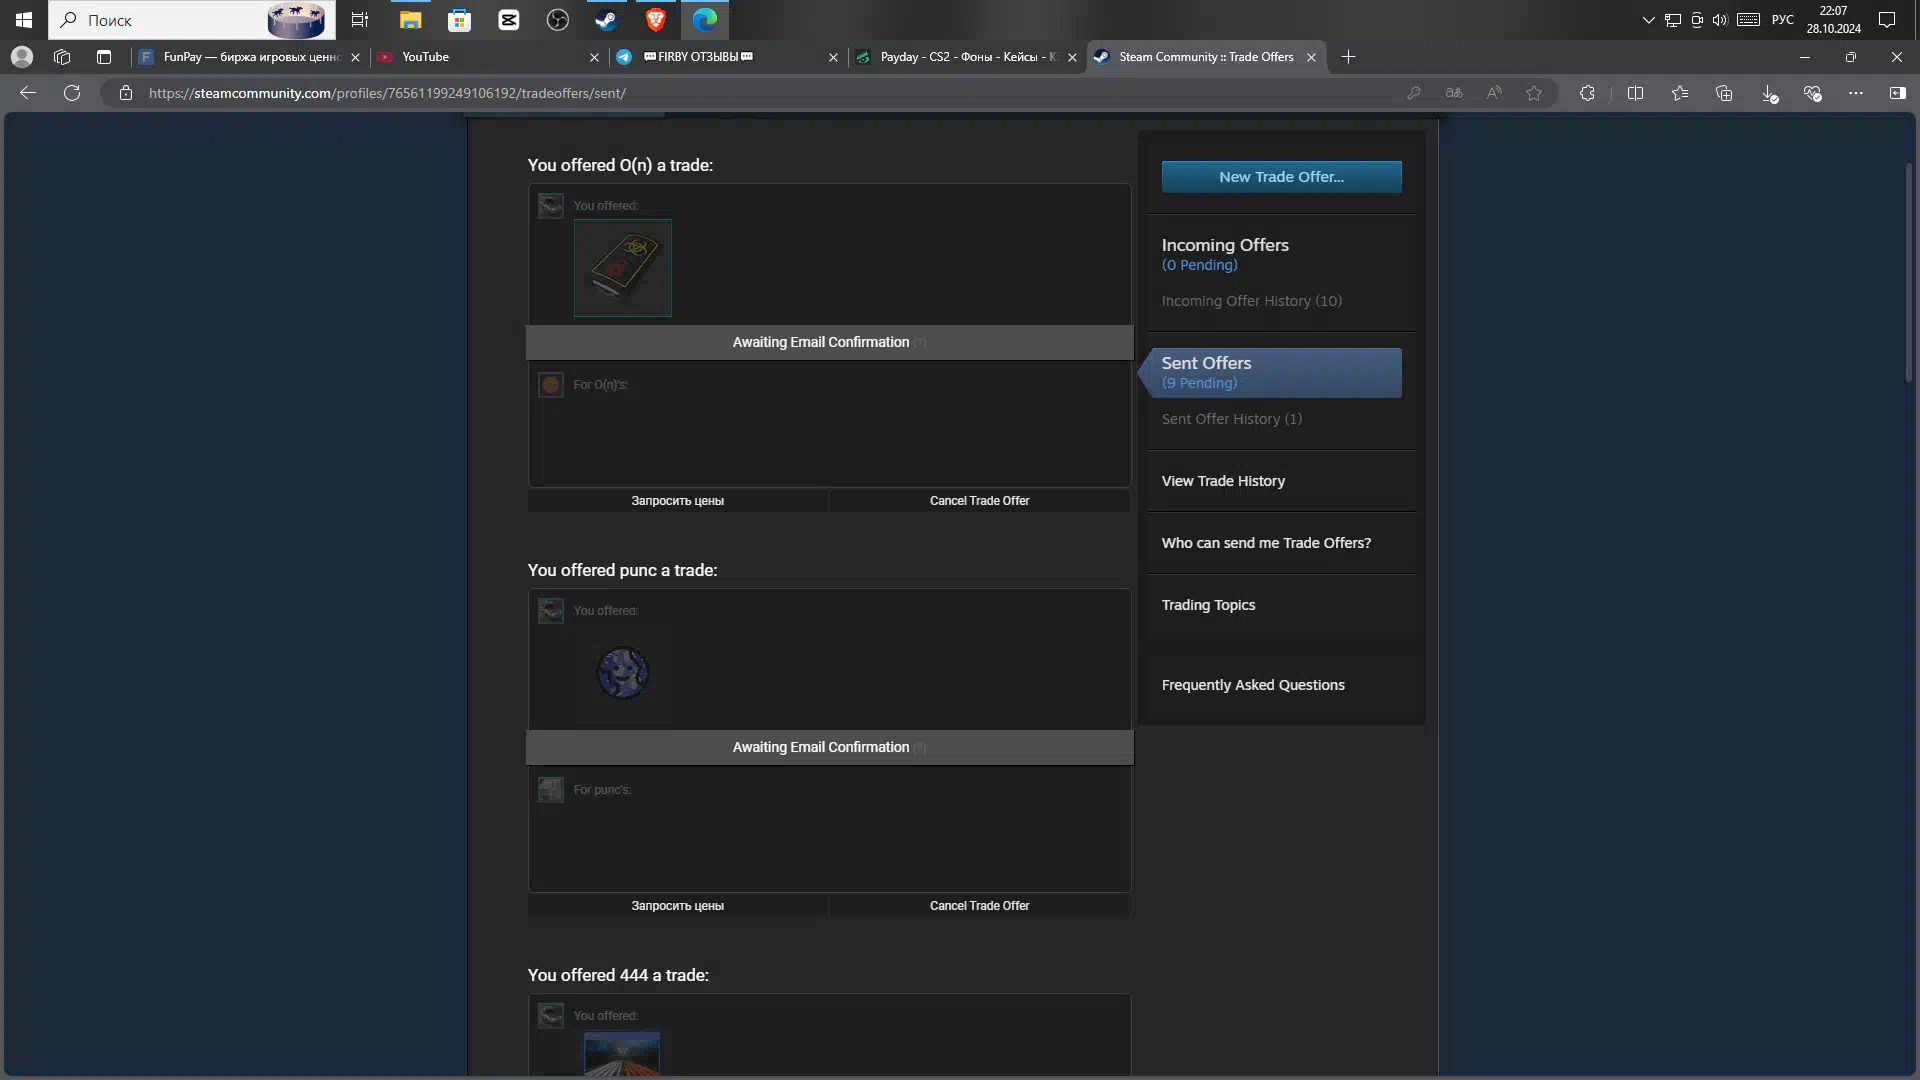Click the address bar URL
The image size is (1920, 1080).
[x=387, y=93]
